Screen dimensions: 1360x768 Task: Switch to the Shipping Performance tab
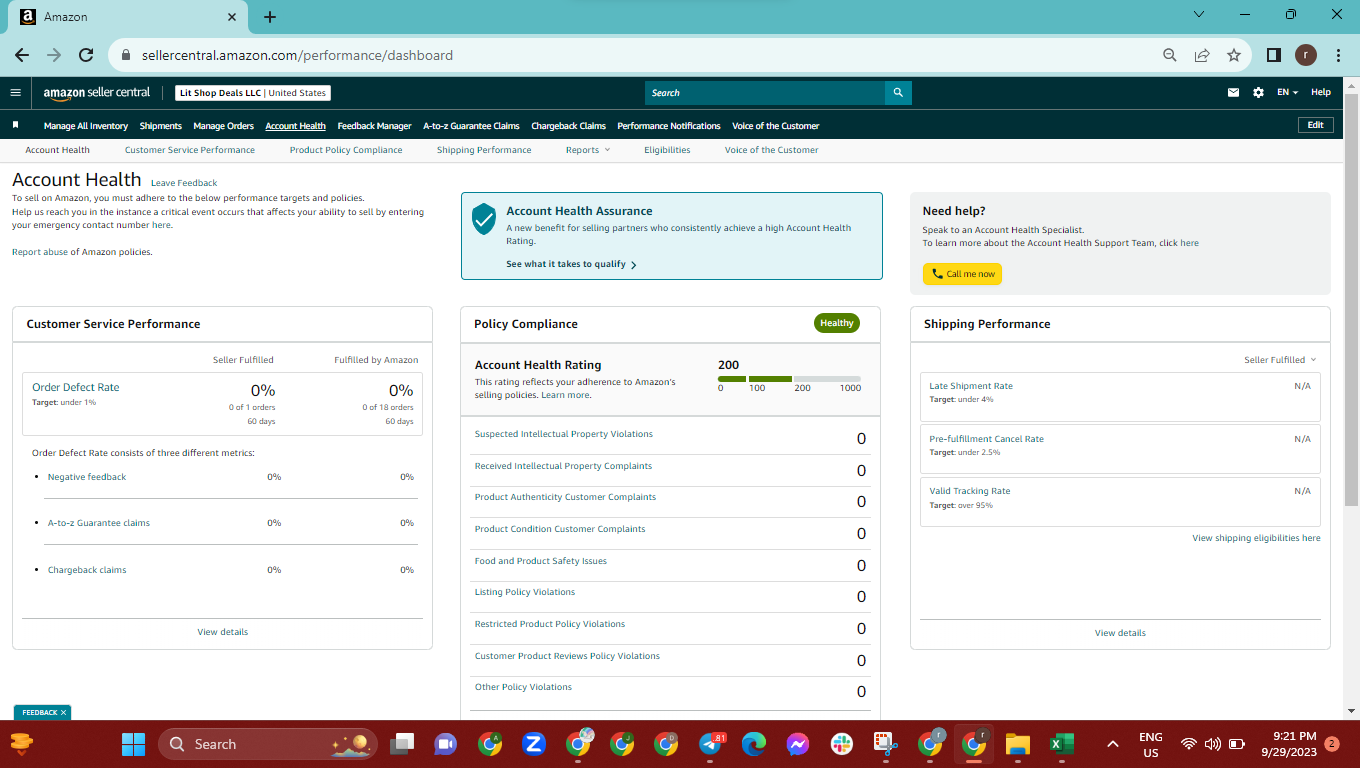(x=484, y=150)
